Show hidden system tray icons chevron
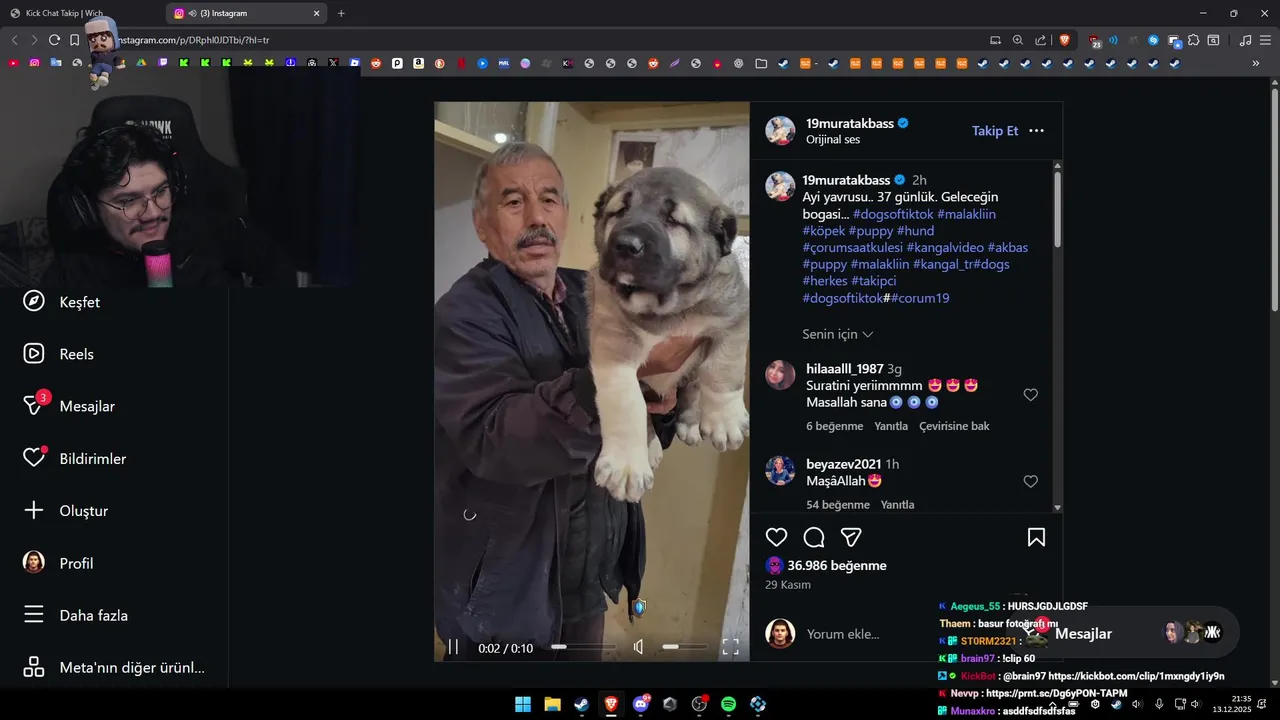This screenshot has height=720, width=1280. point(1052,704)
